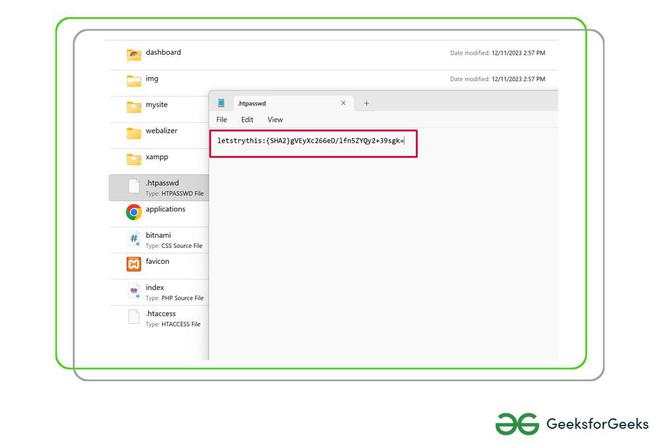660x446 pixels.
Task: Select the bitnami file name
Action: pos(158,235)
